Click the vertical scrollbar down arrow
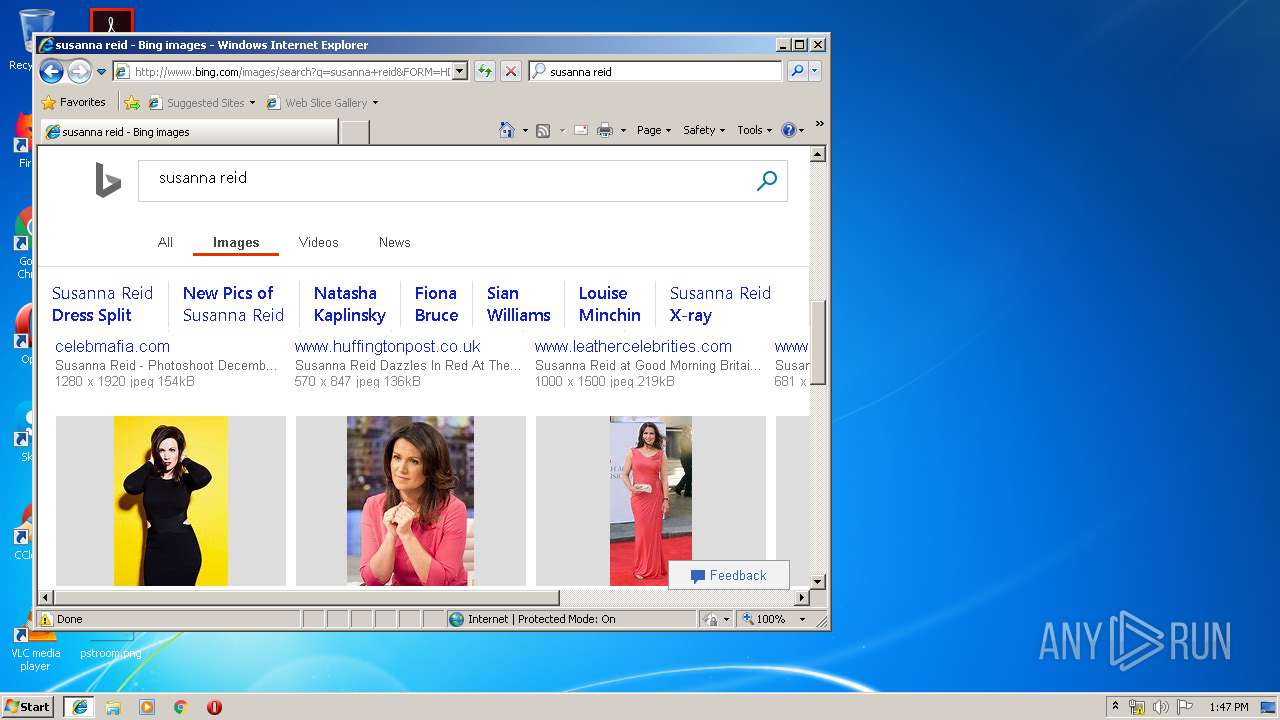 [x=817, y=581]
